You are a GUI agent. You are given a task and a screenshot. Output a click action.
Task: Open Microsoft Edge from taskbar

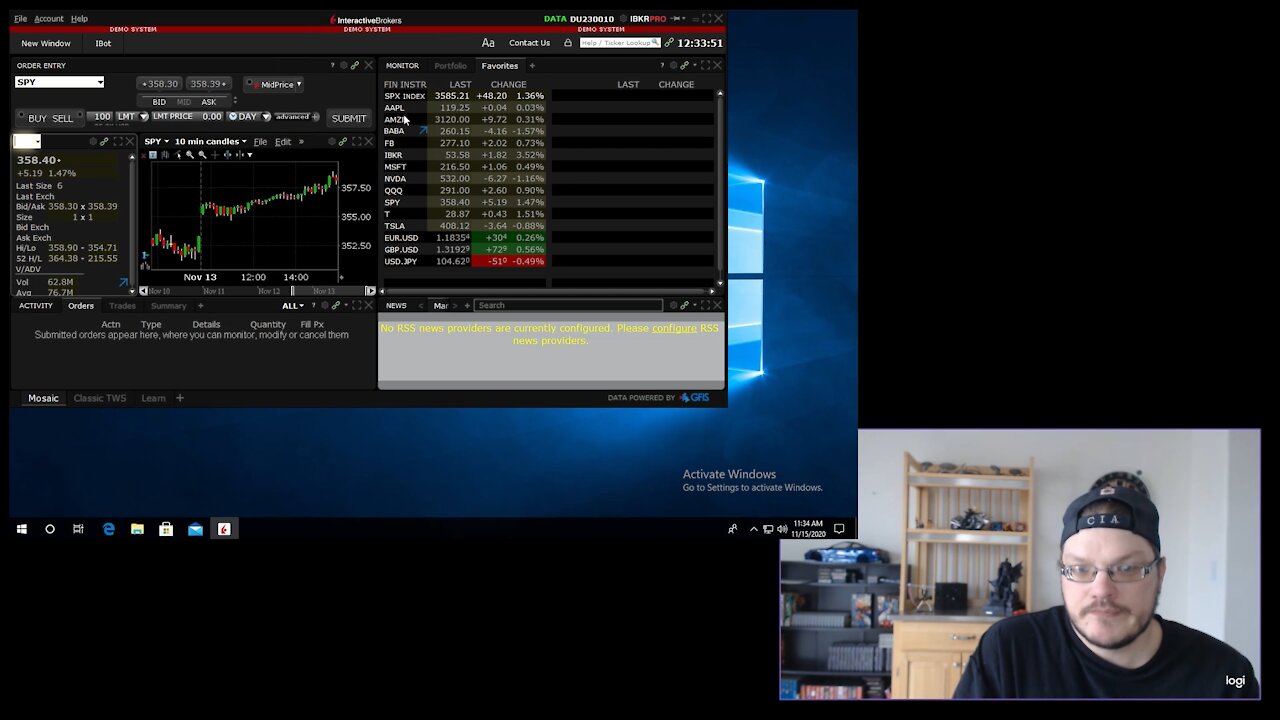tap(108, 529)
